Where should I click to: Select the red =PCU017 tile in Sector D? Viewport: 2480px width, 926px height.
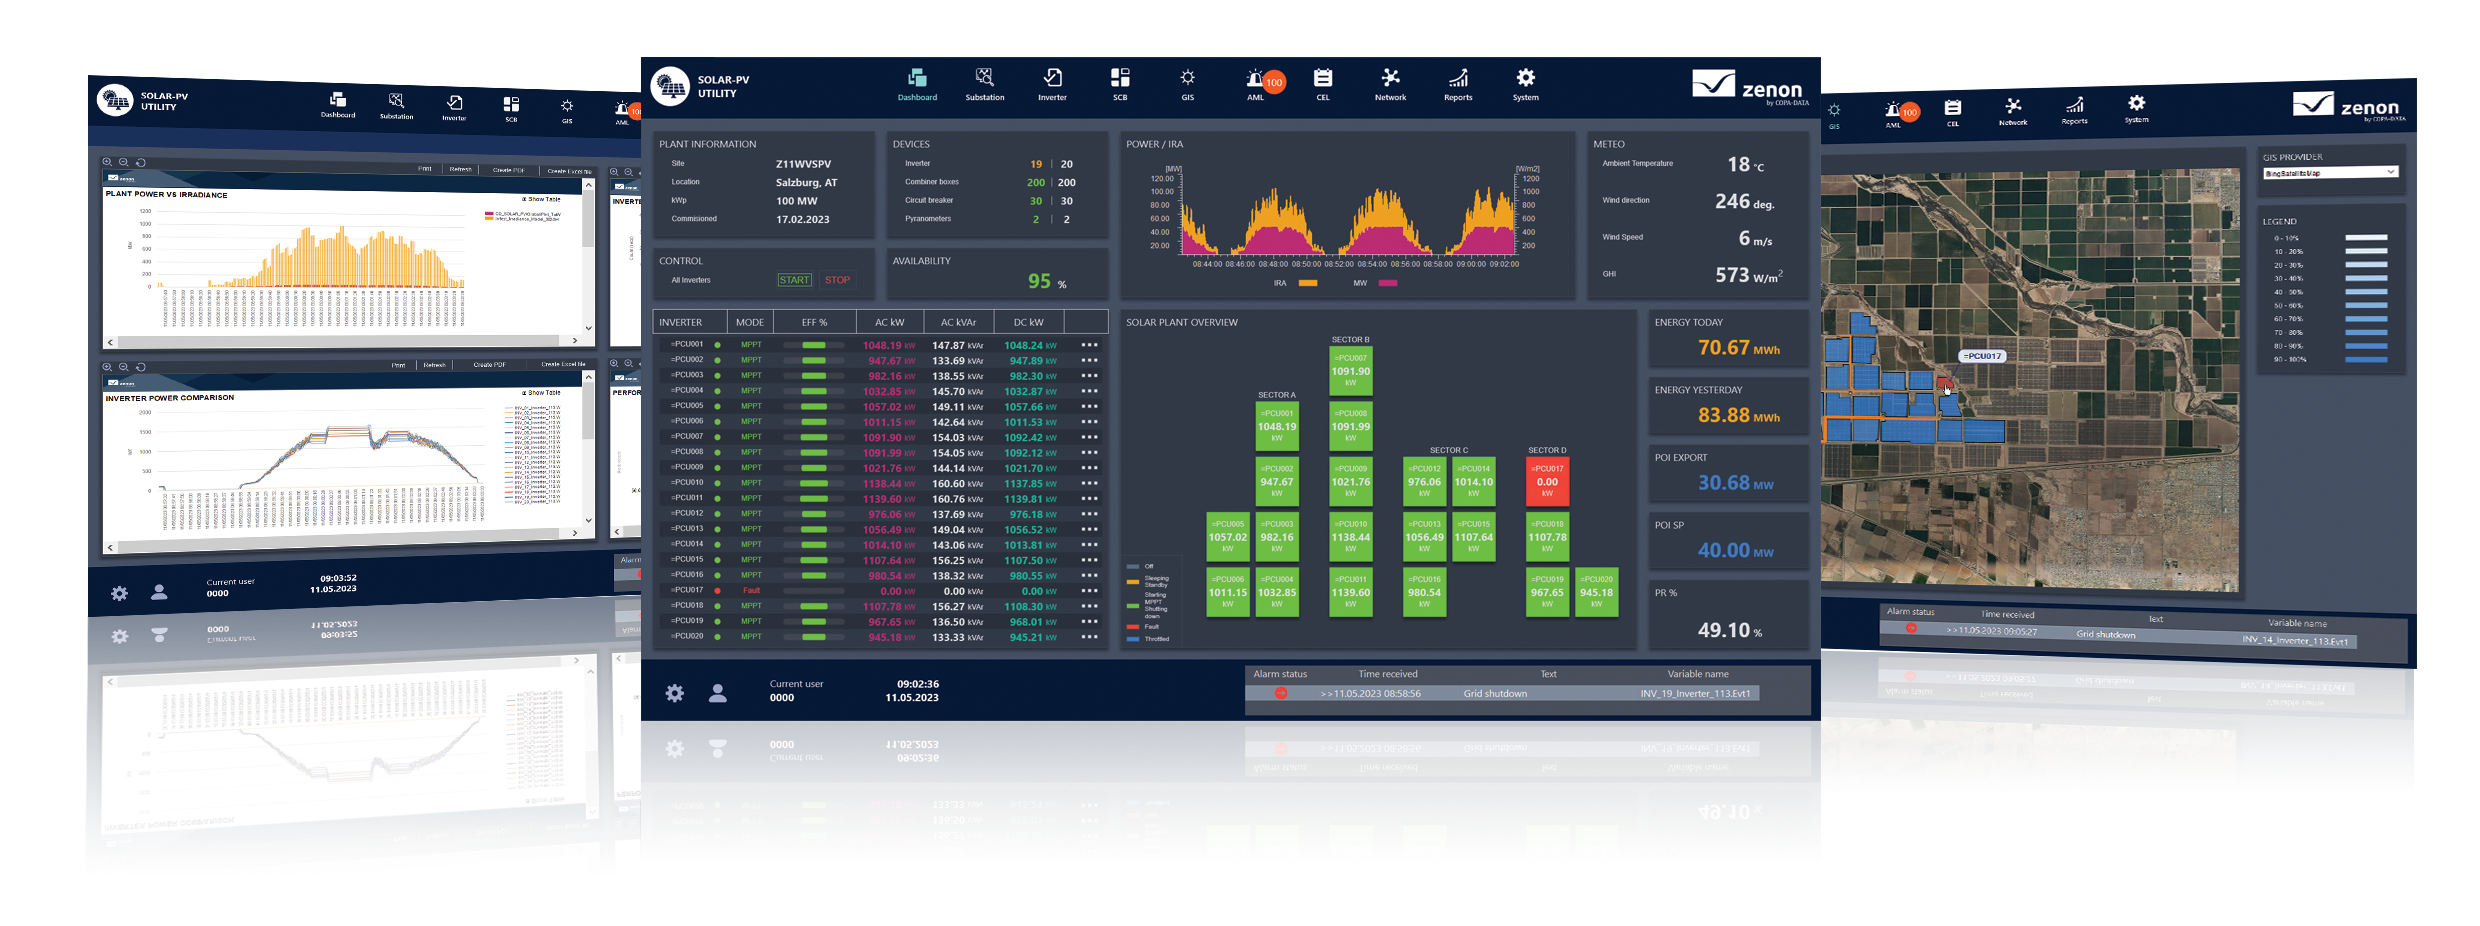point(1547,481)
